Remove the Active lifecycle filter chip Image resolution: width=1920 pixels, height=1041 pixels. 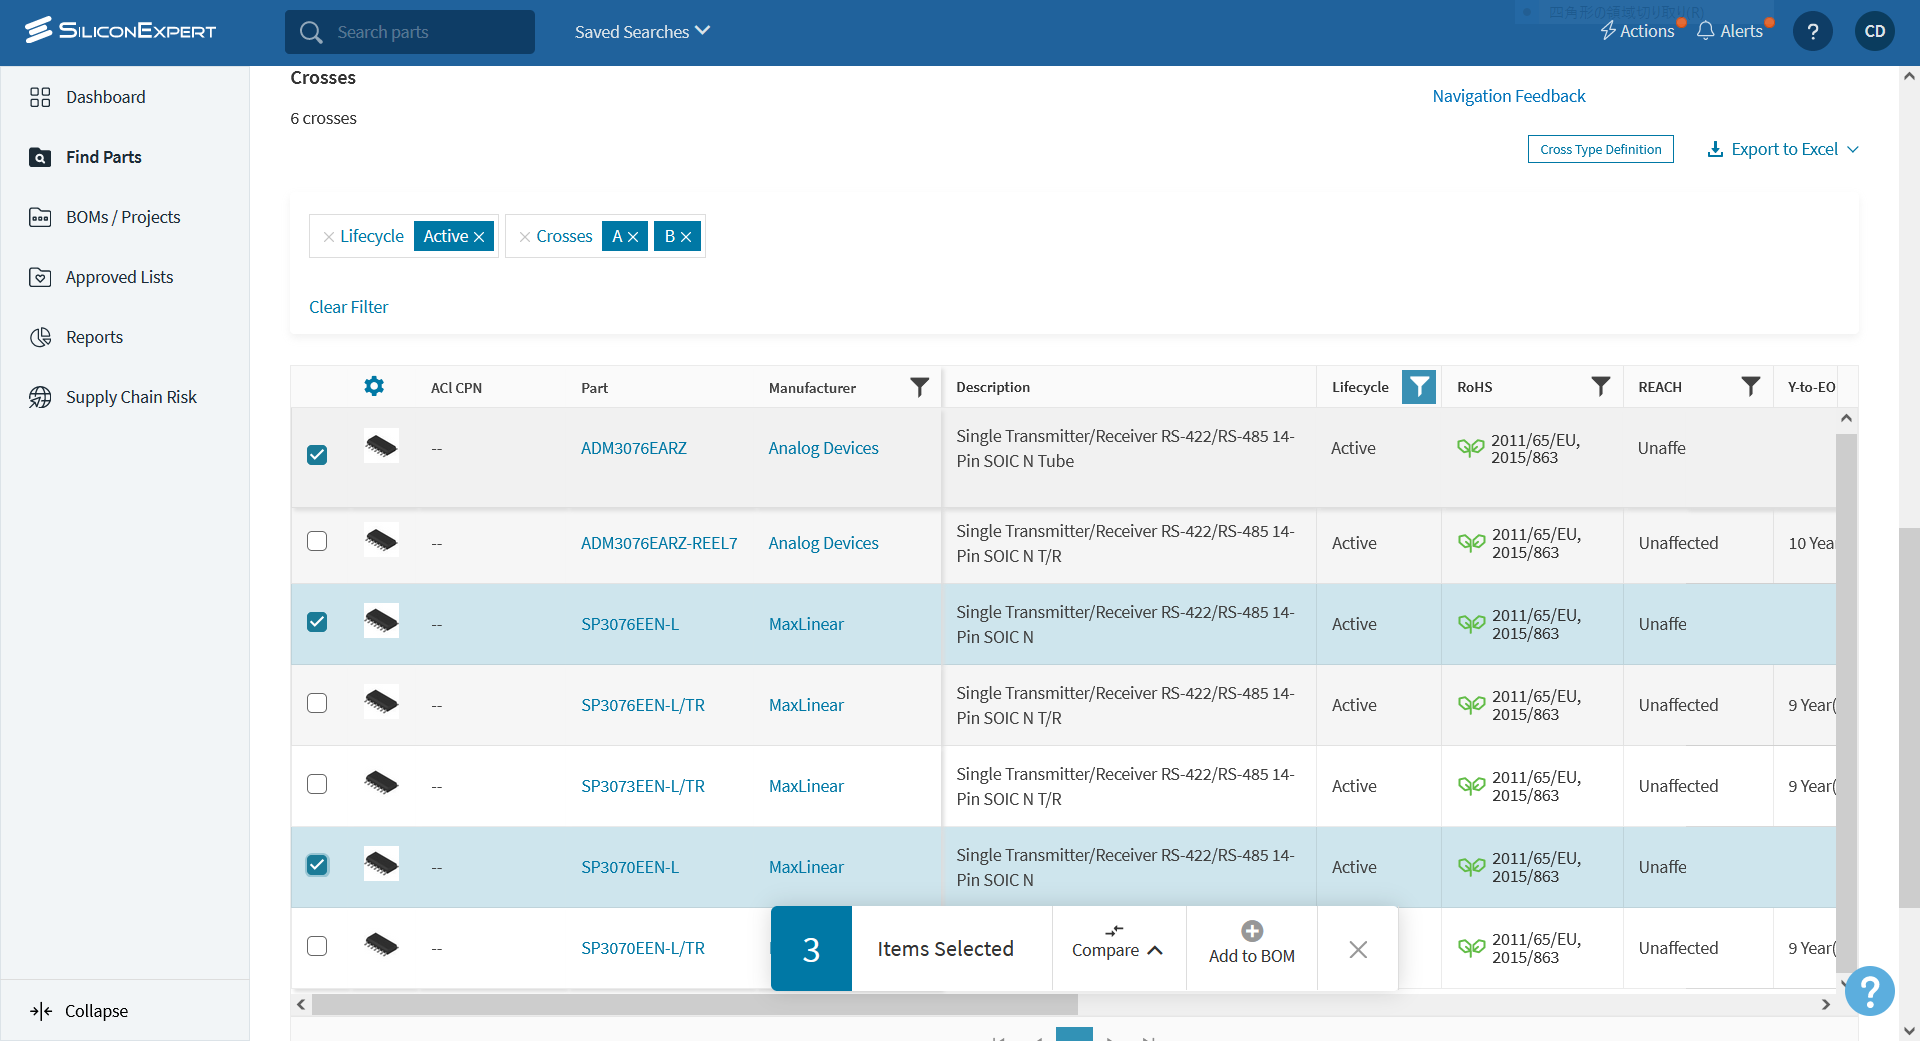479,237
